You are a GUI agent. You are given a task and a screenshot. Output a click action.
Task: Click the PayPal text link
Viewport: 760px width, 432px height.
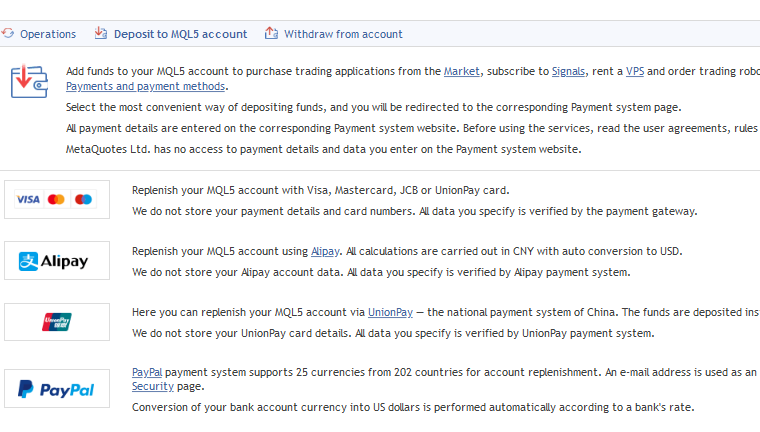pyautogui.click(x=147, y=372)
